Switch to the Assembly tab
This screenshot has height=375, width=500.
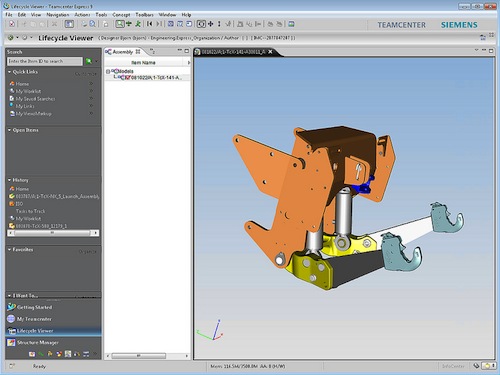pyautogui.click(x=123, y=52)
